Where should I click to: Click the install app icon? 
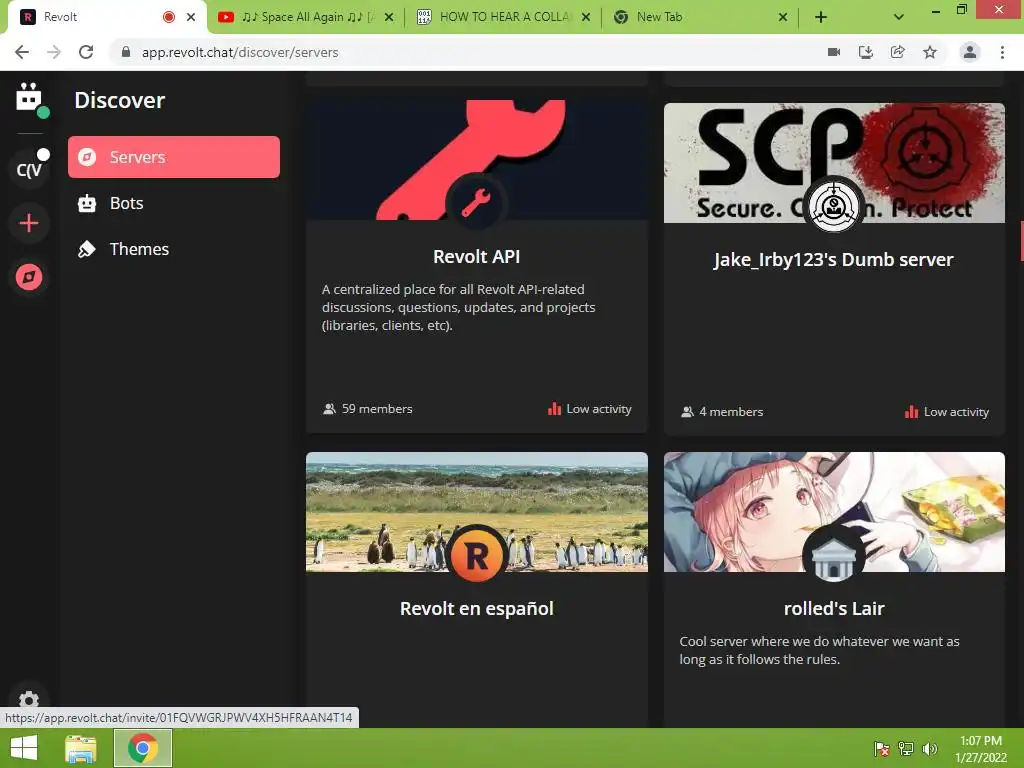click(866, 52)
